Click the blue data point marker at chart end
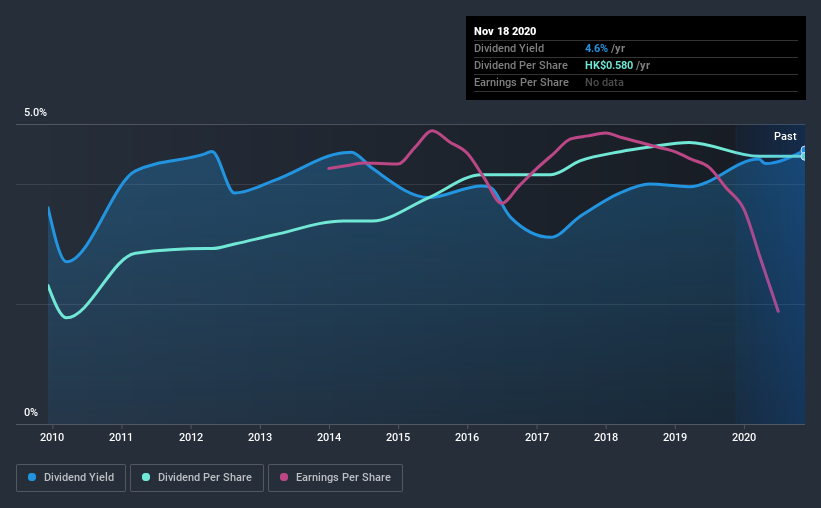This screenshot has height=508, width=821. tap(804, 151)
